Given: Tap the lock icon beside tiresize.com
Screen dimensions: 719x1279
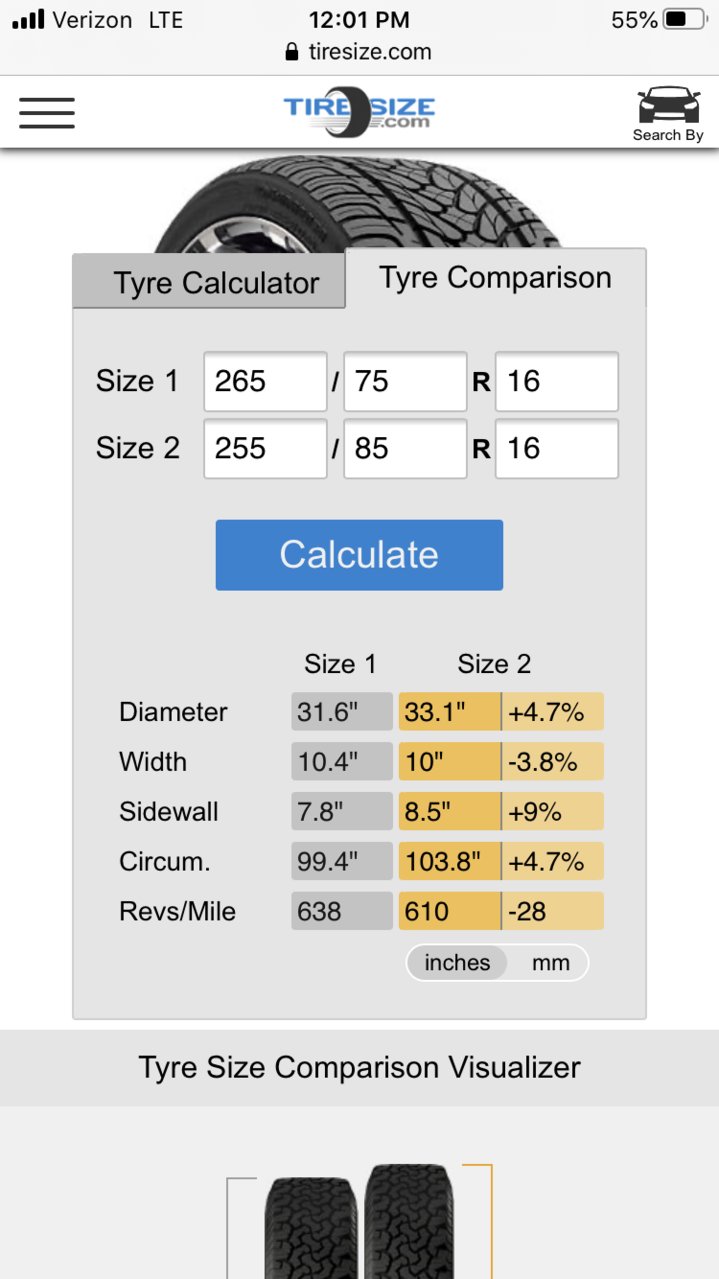Looking at the screenshot, I should 292,52.
